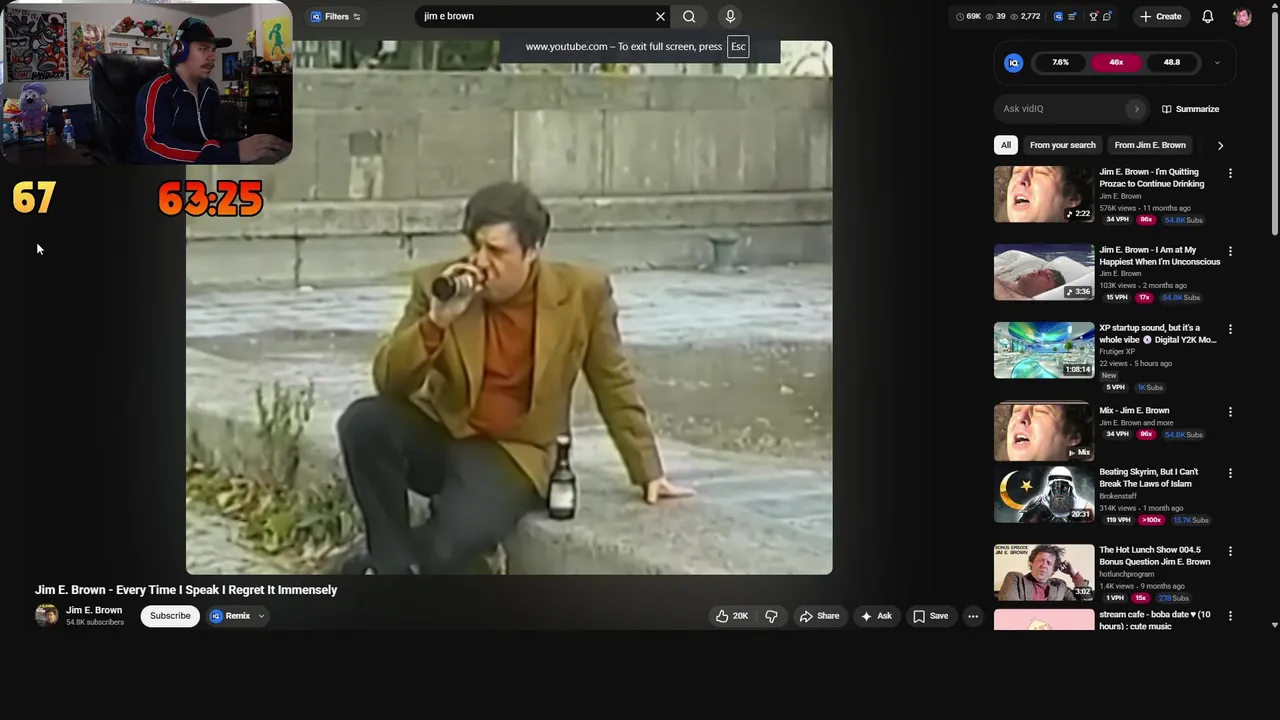Image resolution: width=1280 pixels, height=720 pixels.
Task: Click the Ask button under video
Action: point(876,616)
